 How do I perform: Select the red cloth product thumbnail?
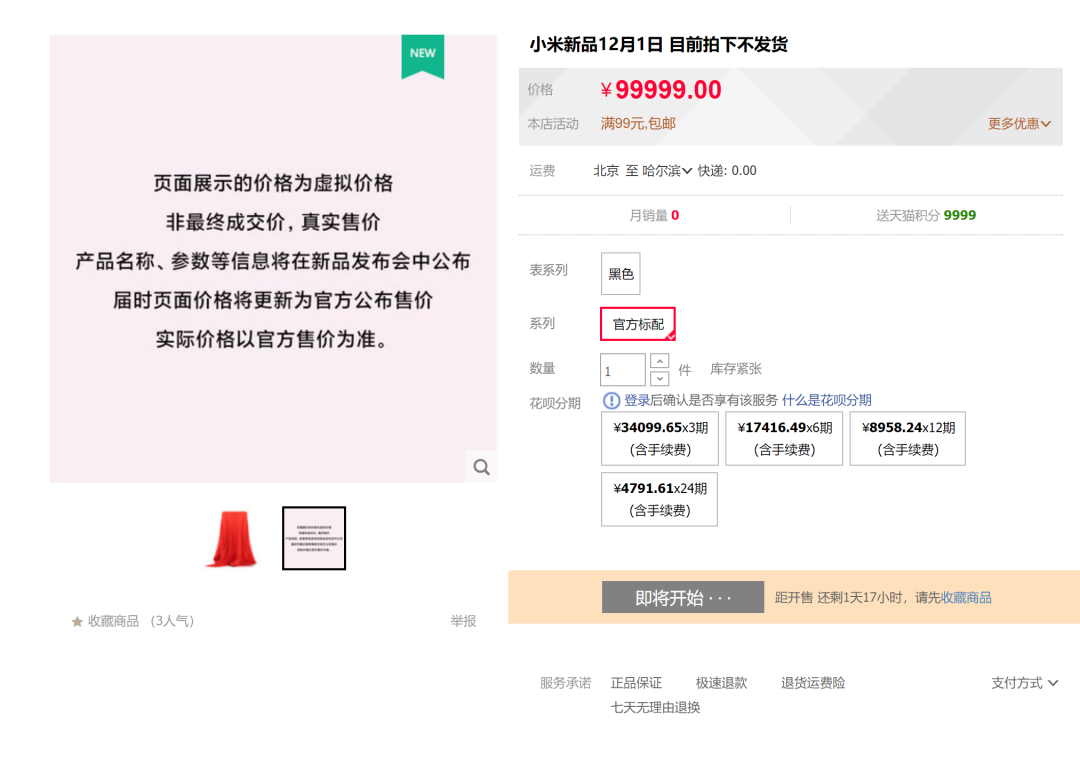point(231,538)
